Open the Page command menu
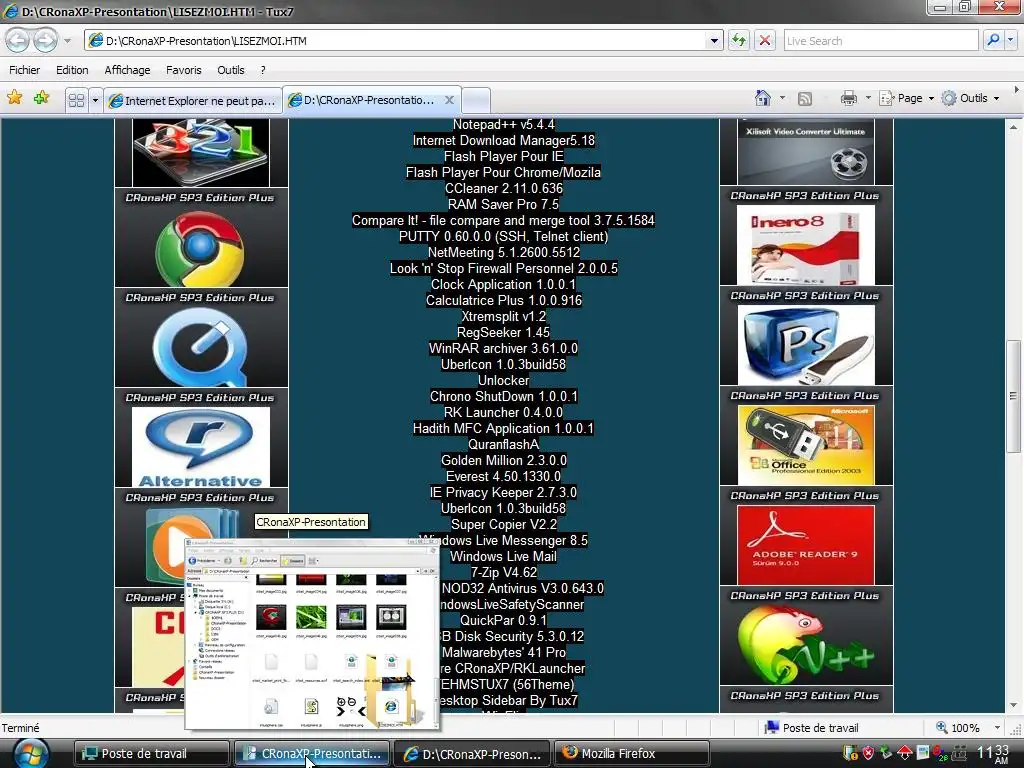 click(906, 98)
